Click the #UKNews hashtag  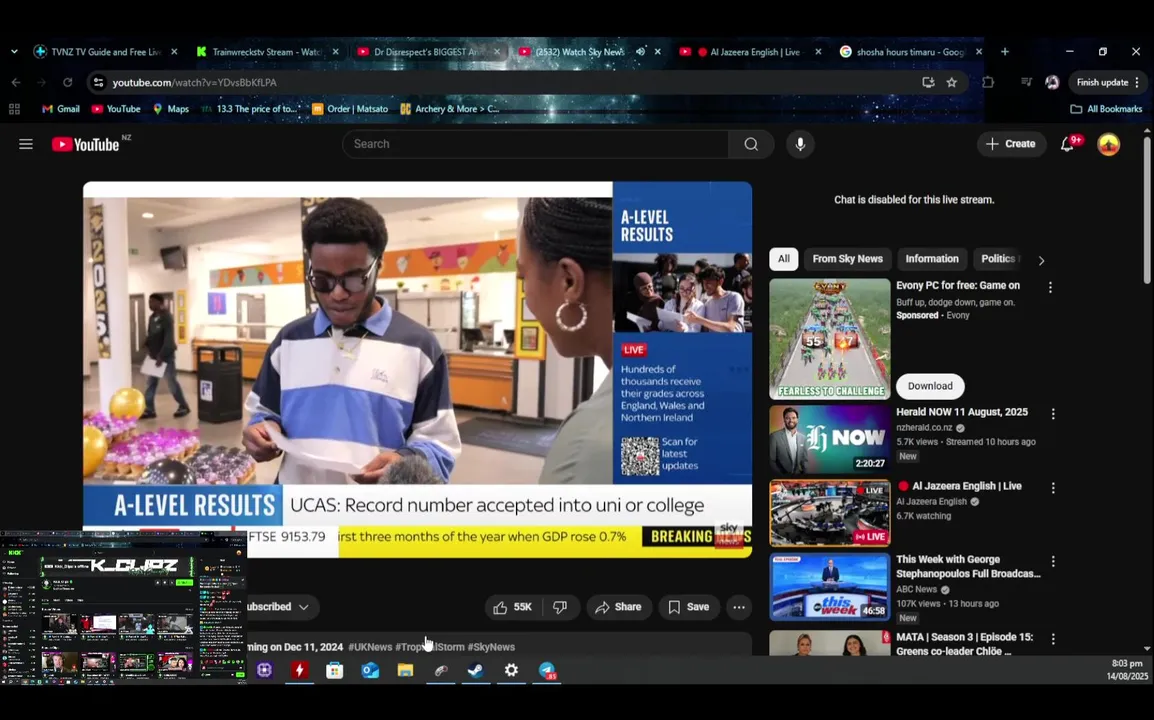(370, 647)
